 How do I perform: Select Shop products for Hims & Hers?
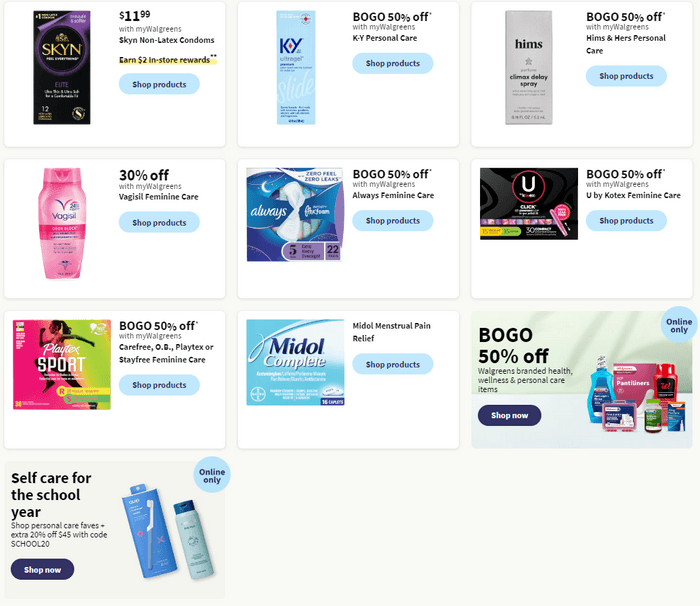tap(626, 76)
